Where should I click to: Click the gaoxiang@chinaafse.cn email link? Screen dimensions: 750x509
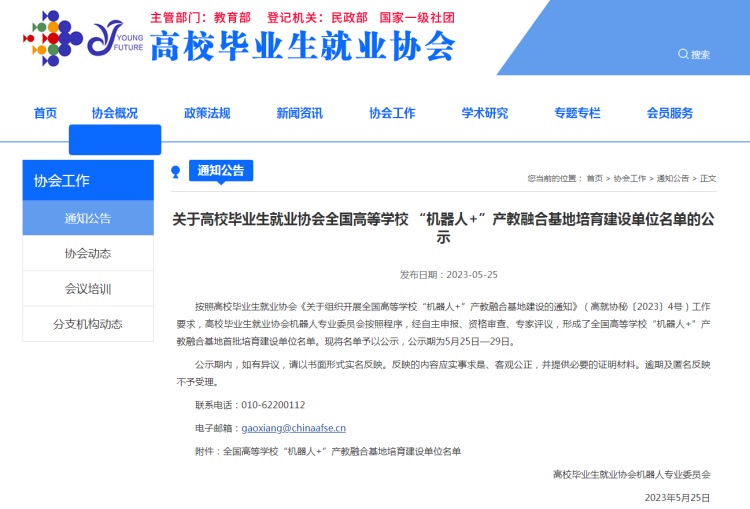[293, 428]
